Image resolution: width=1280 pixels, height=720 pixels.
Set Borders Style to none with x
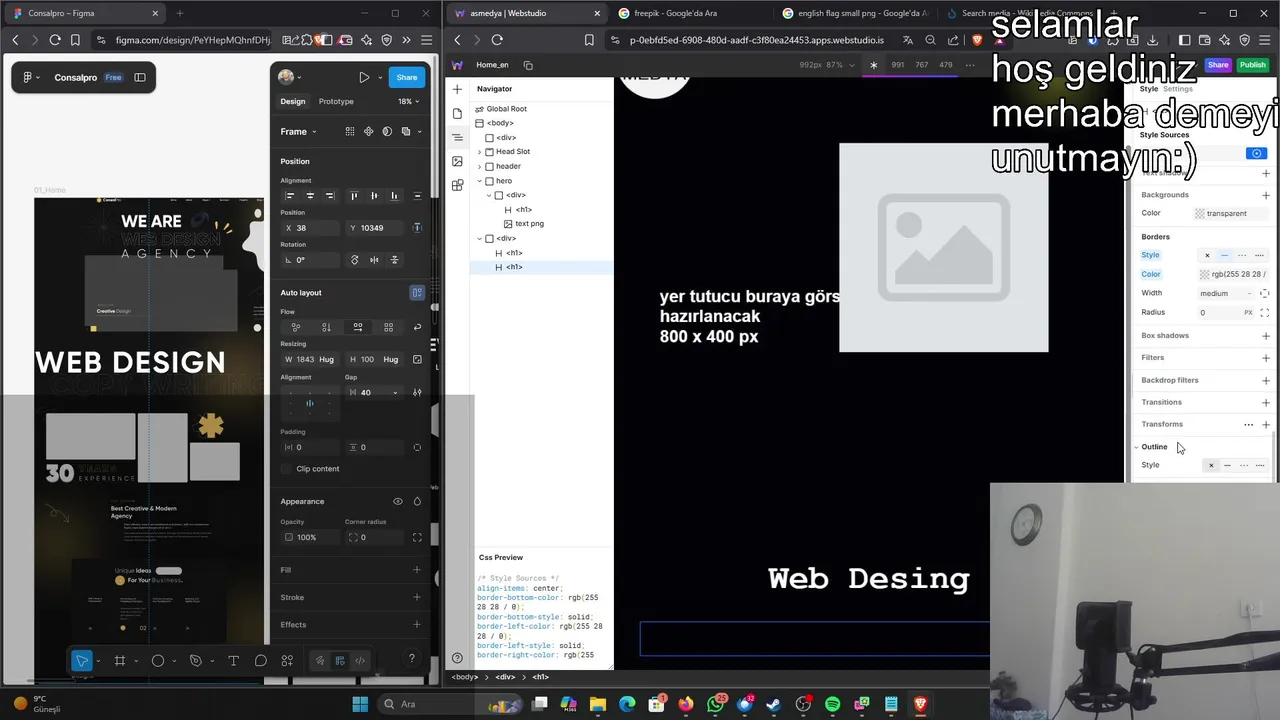click(x=1207, y=255)
